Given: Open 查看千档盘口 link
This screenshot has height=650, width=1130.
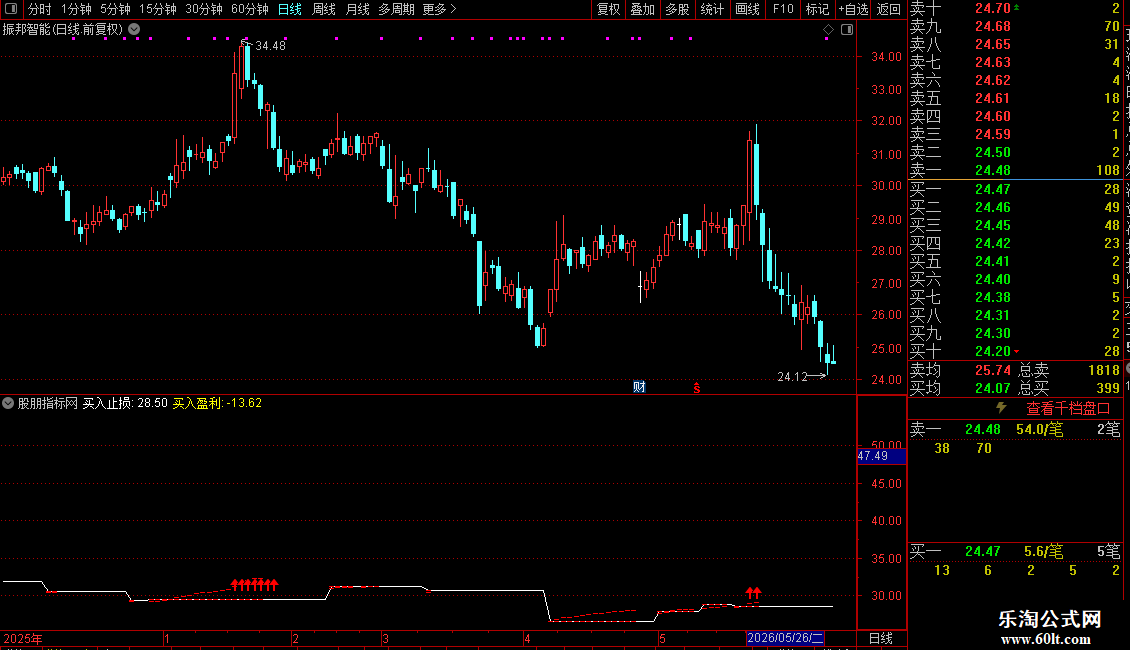Looking at the screenshot, I should coord(1068,409).
